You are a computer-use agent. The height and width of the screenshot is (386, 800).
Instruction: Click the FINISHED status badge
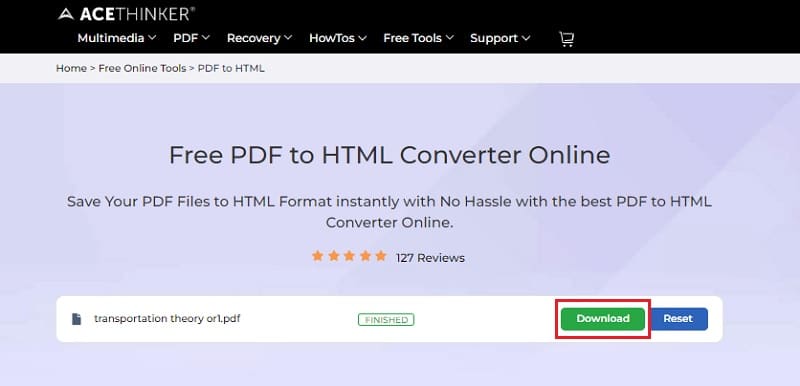coord(386,320)
